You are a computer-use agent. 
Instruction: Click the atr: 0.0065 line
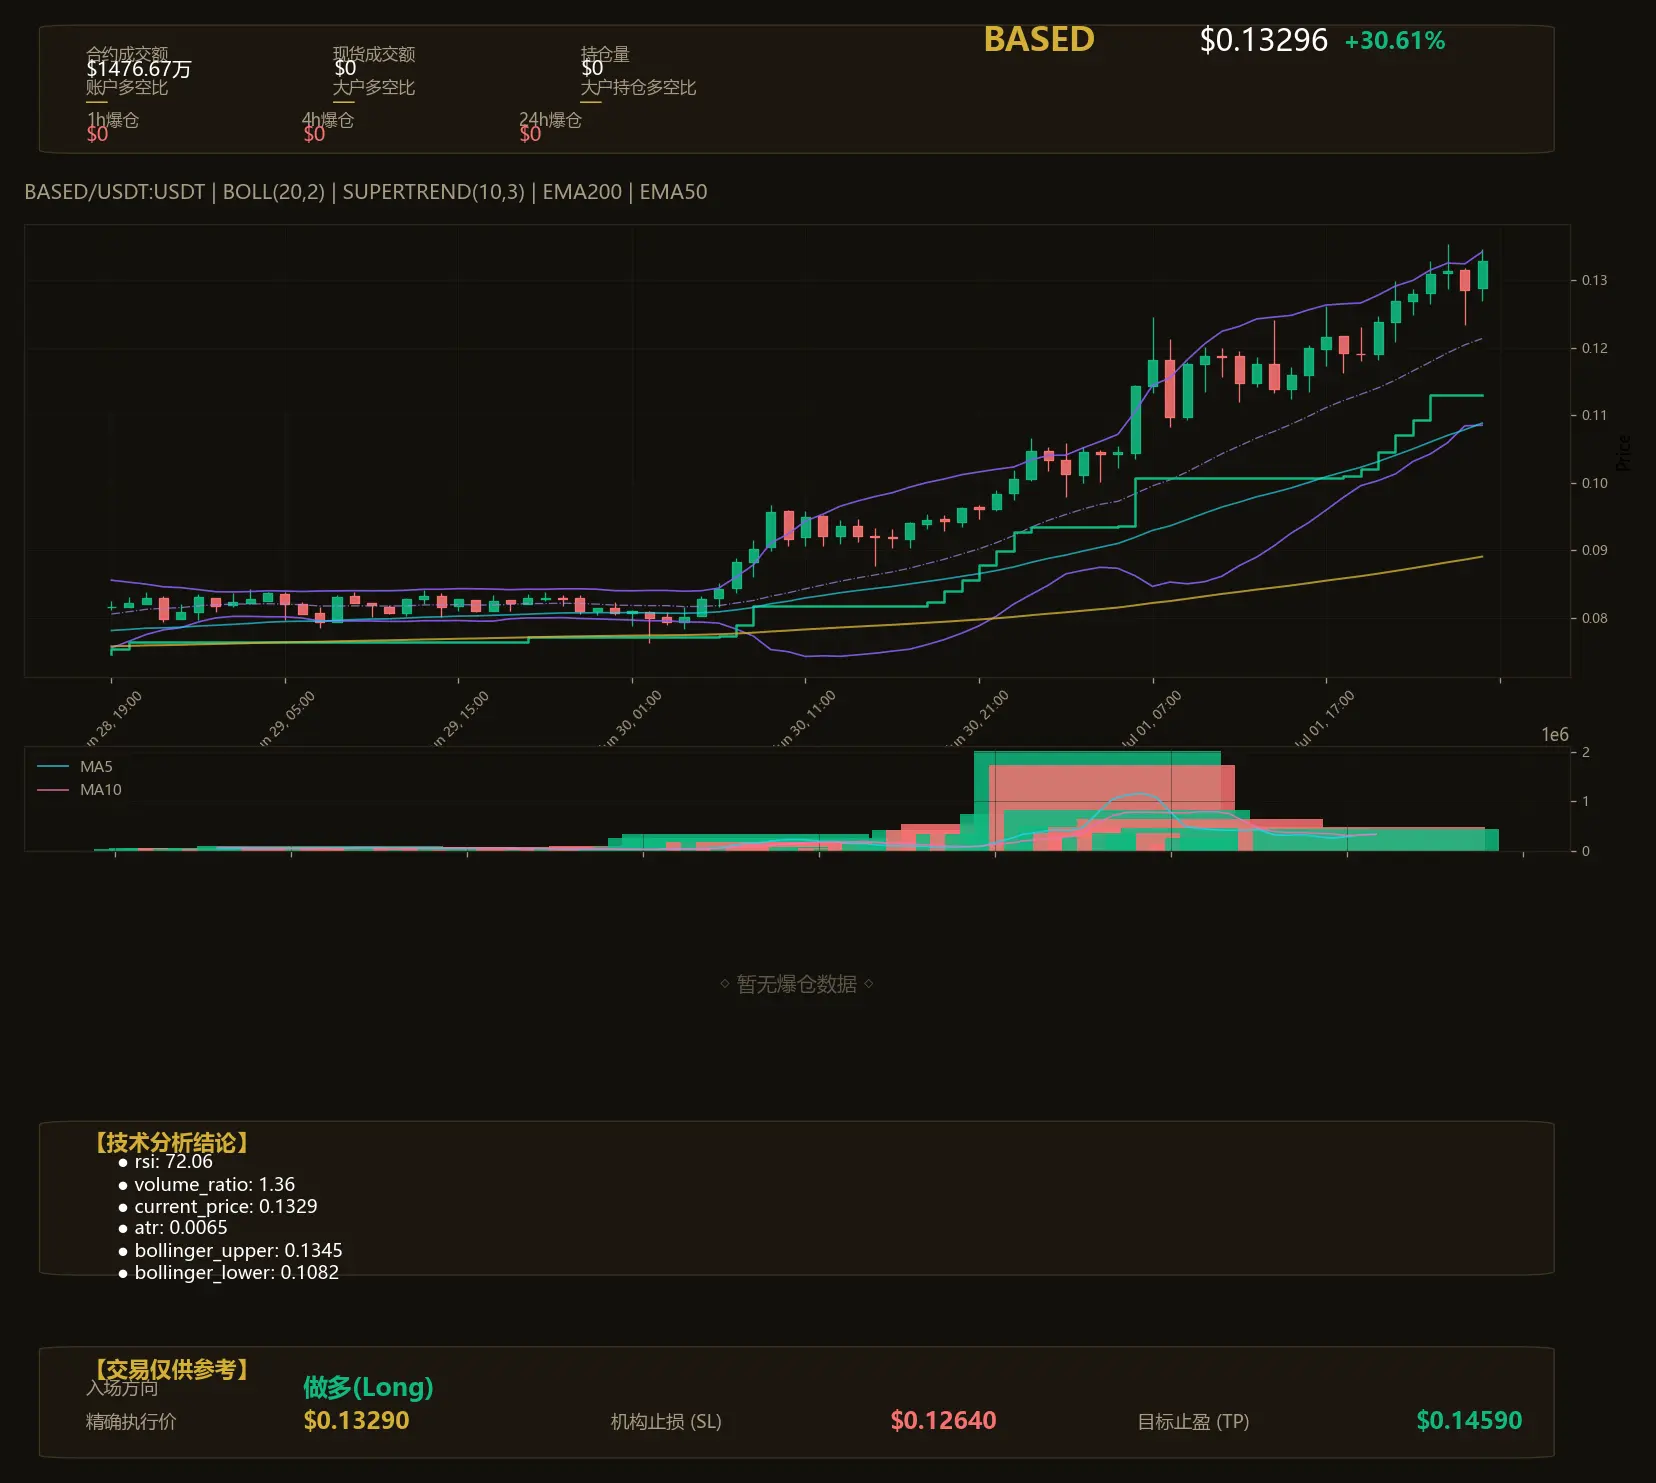172,1228
